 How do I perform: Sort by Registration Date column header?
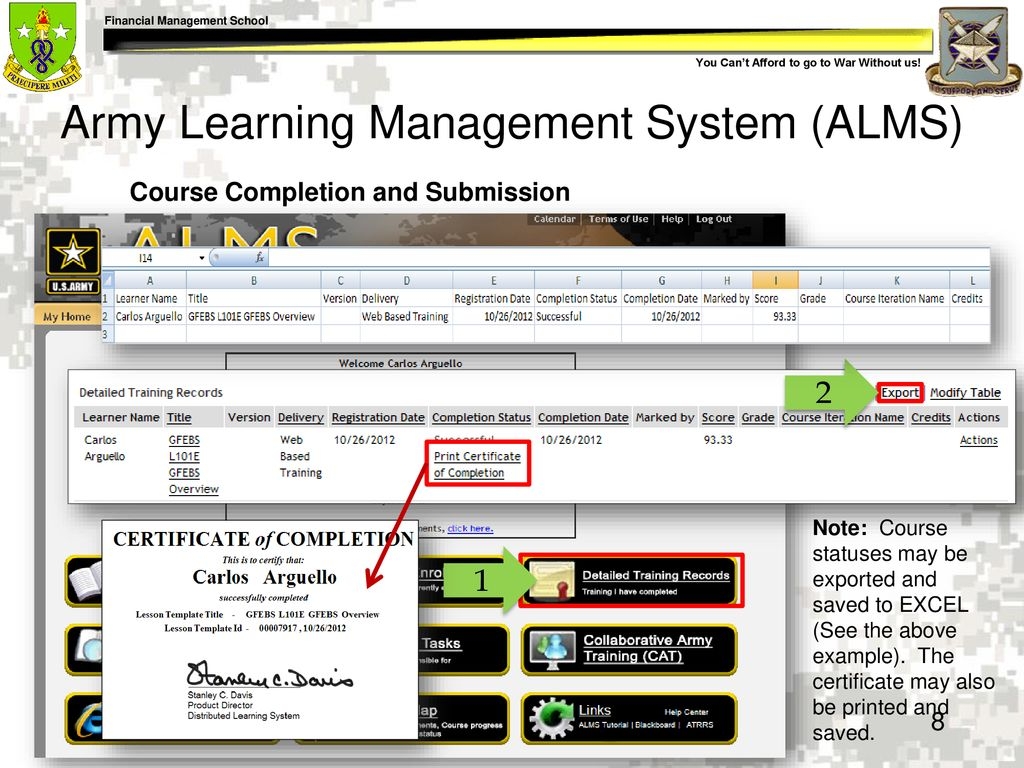[x=378, y=417]
